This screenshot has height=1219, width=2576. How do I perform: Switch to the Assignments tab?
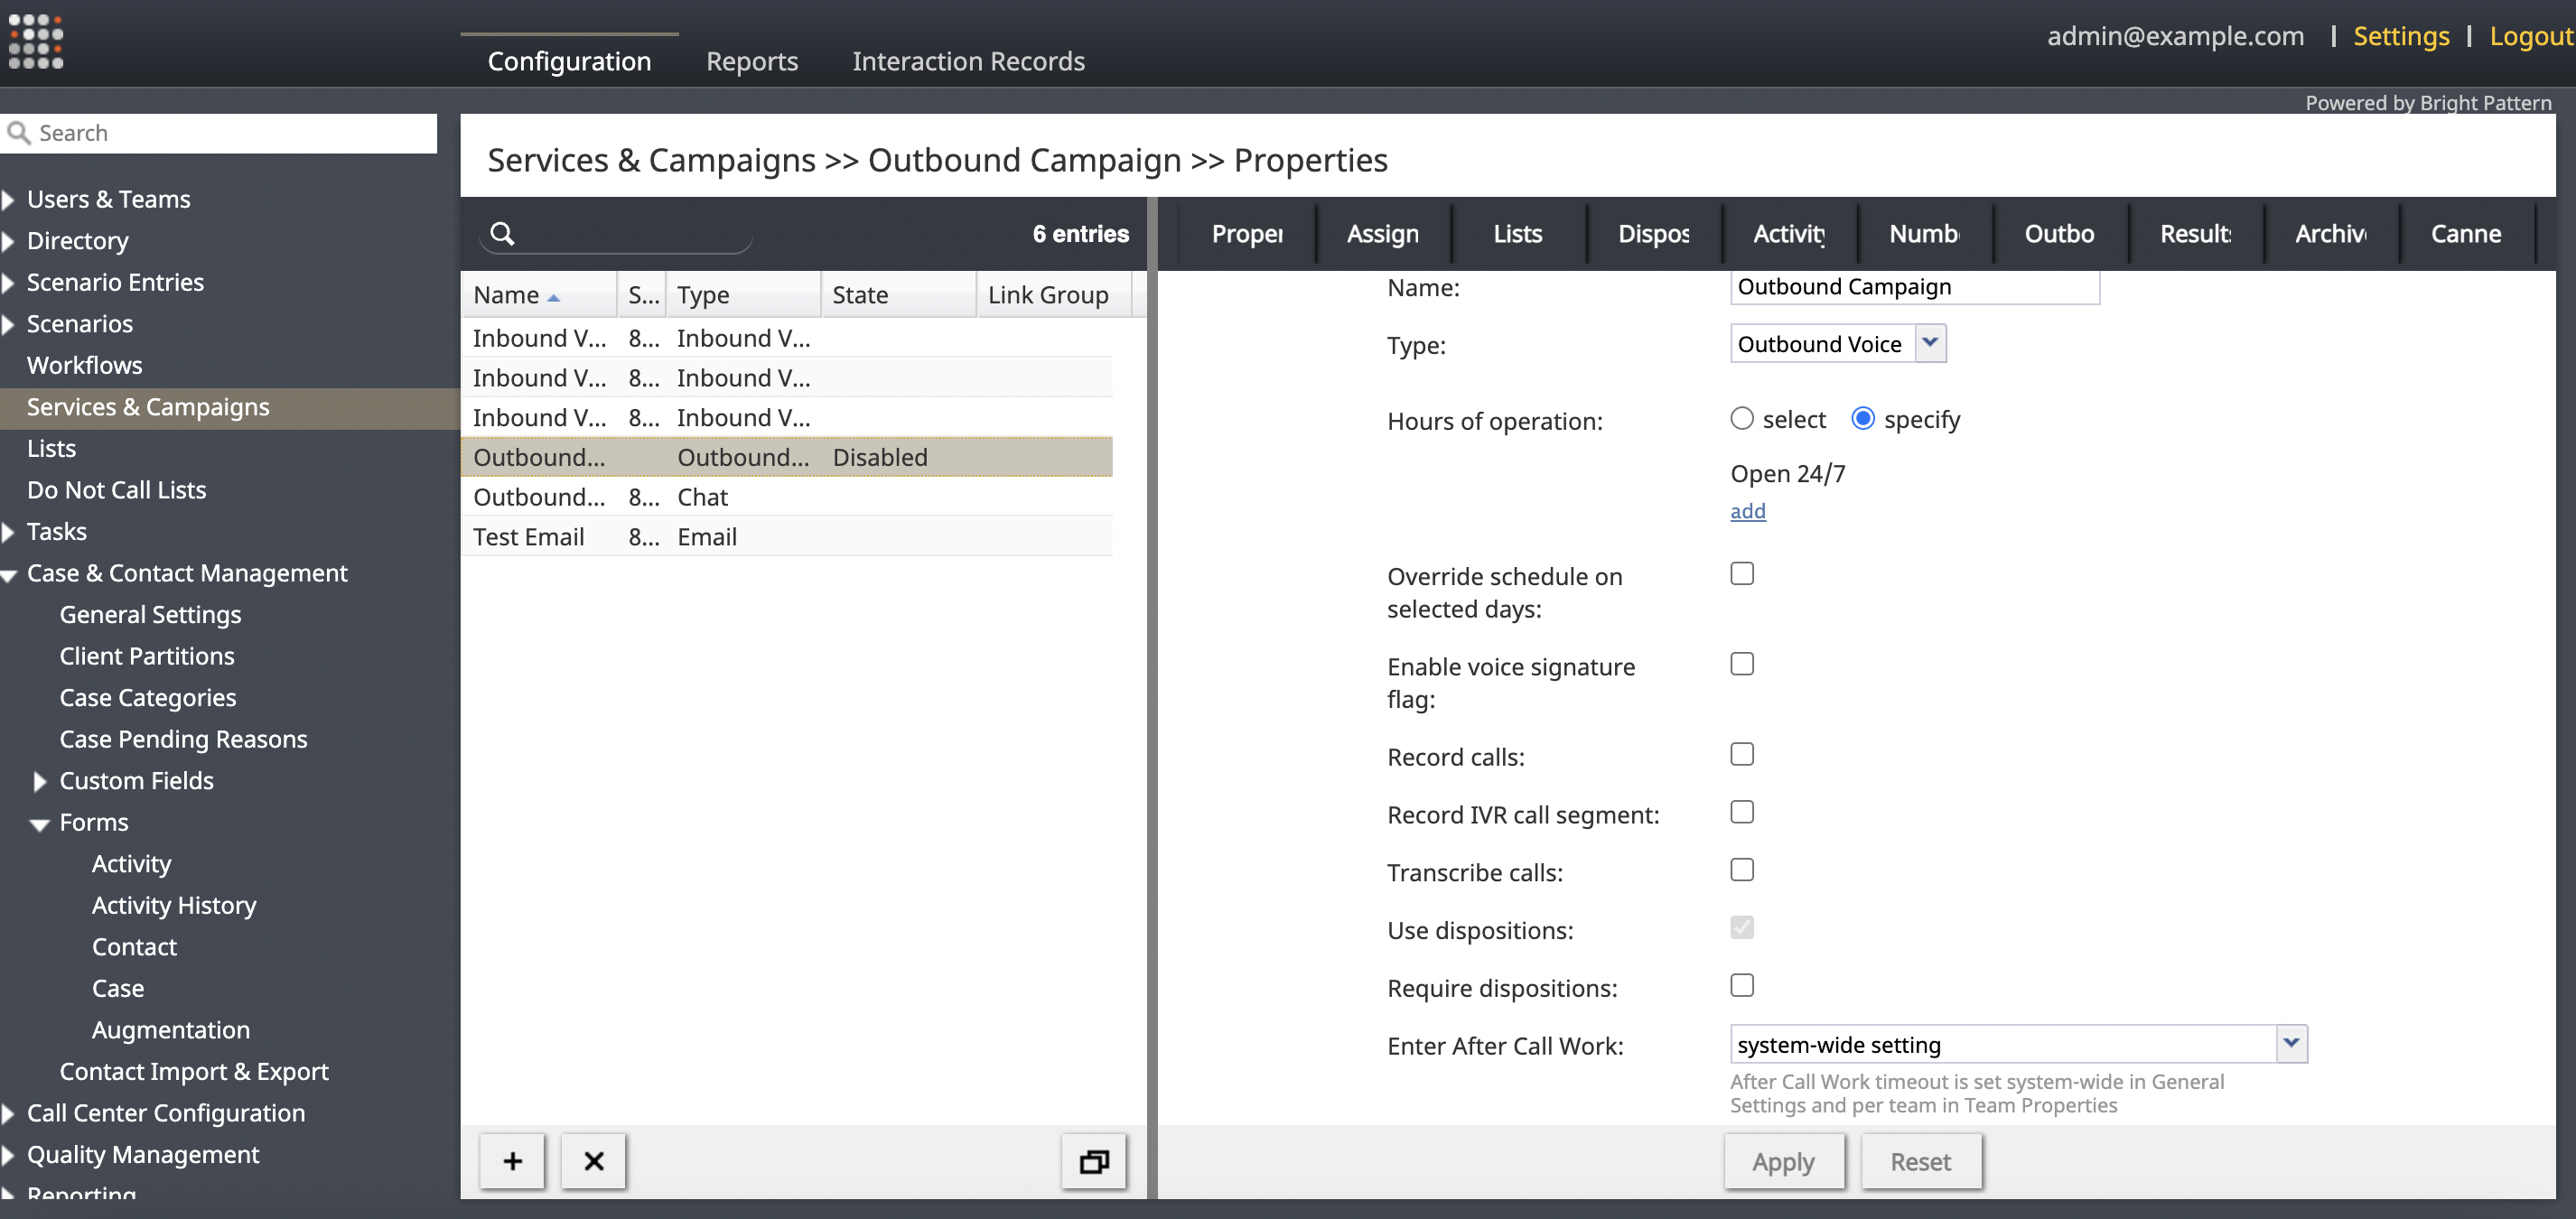[x=1383, y=234]
